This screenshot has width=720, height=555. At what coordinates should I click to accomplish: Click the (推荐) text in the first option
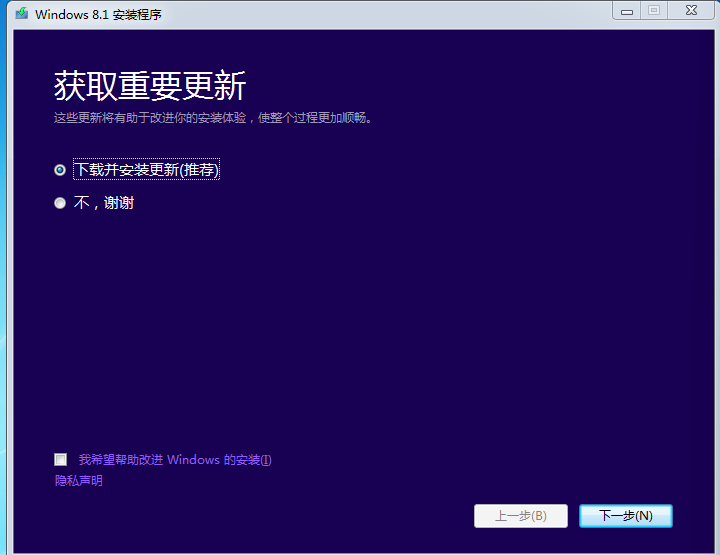[199, 170]
